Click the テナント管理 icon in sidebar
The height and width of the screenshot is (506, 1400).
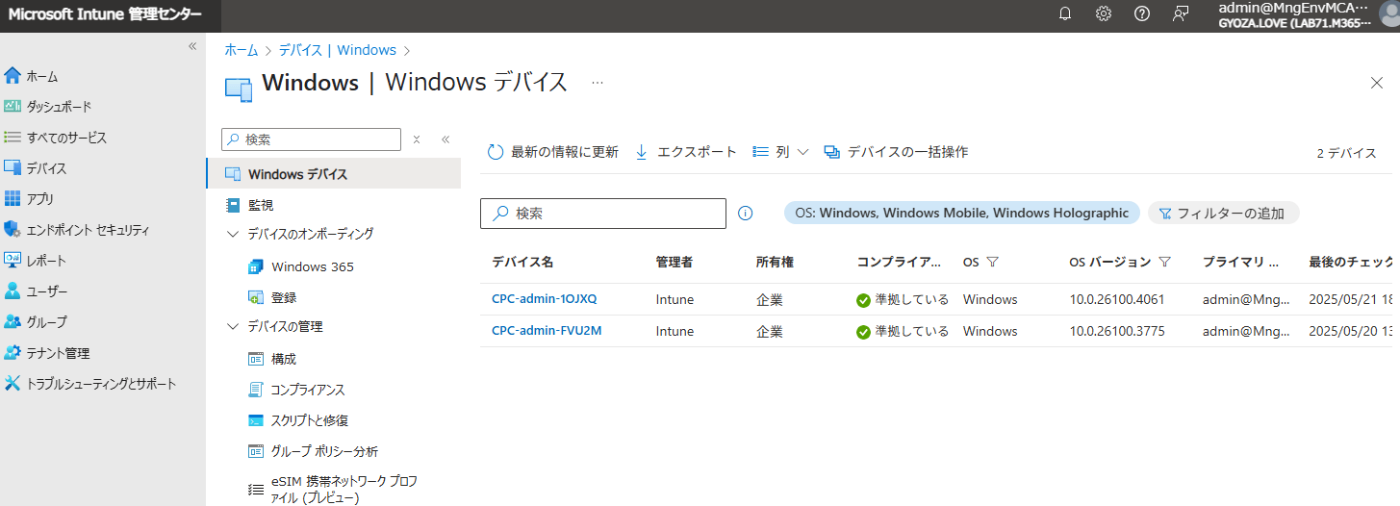point(12,353)
